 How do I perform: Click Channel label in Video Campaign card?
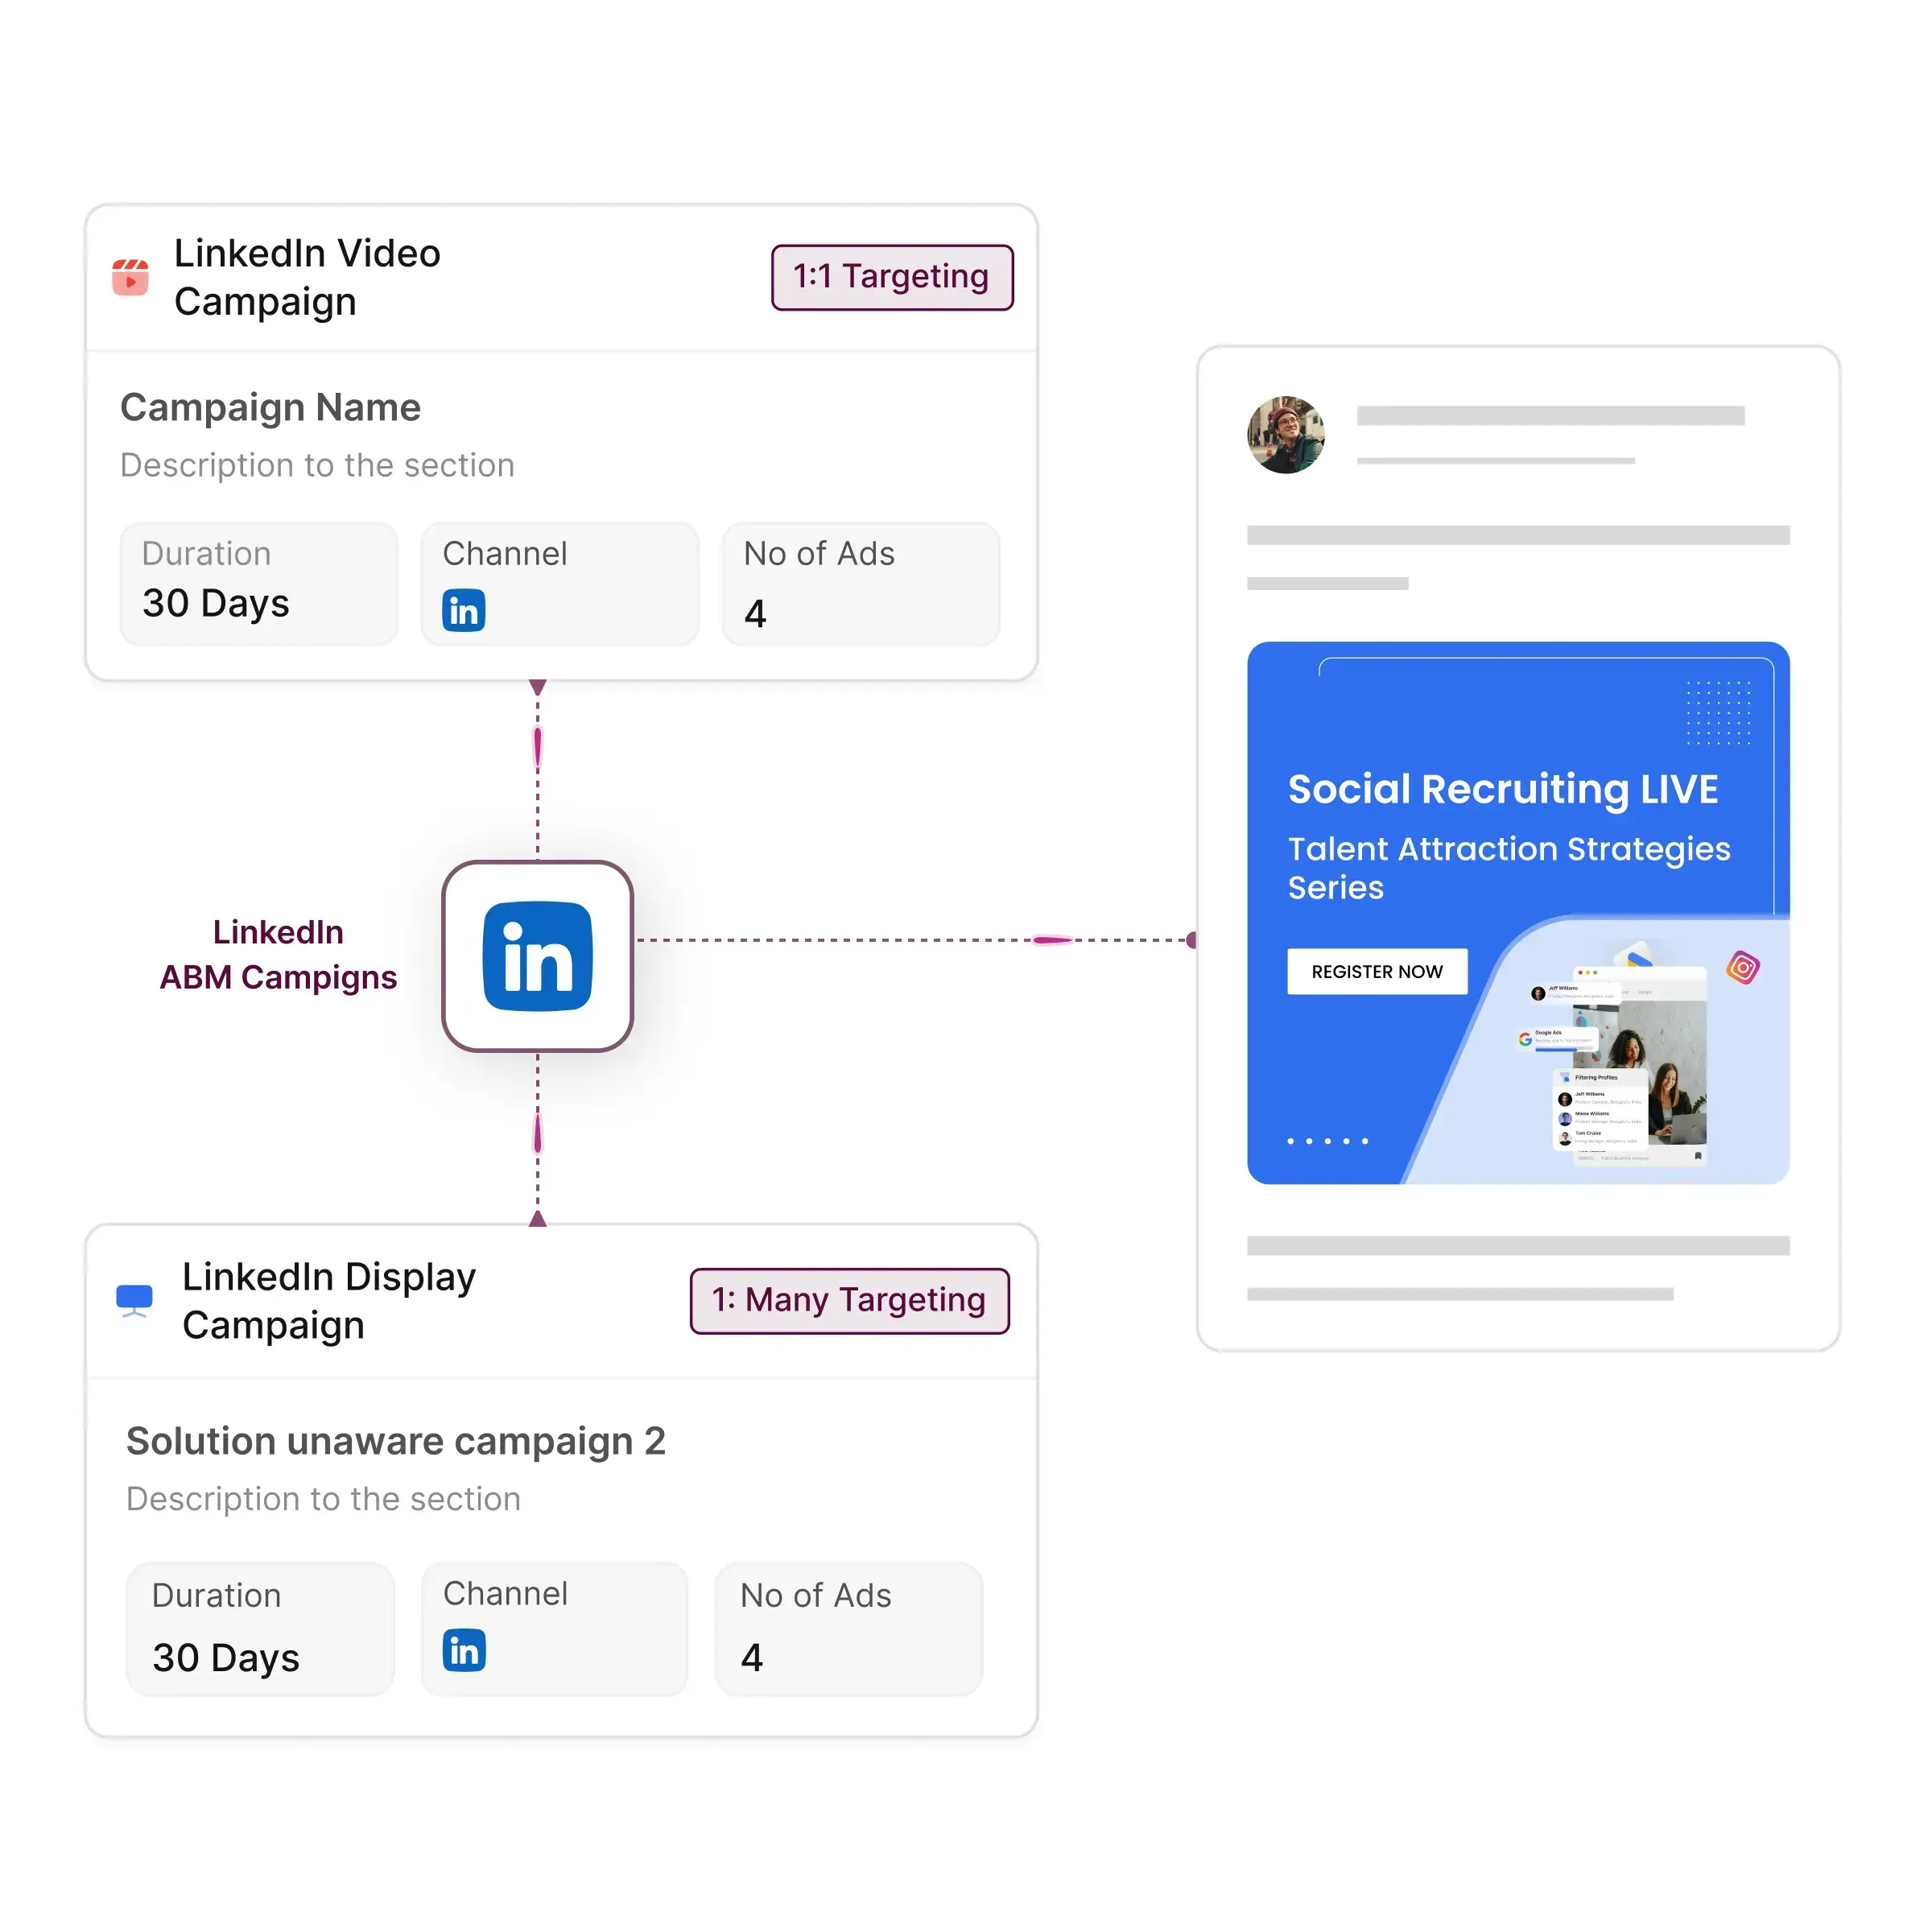coord(505,553)
